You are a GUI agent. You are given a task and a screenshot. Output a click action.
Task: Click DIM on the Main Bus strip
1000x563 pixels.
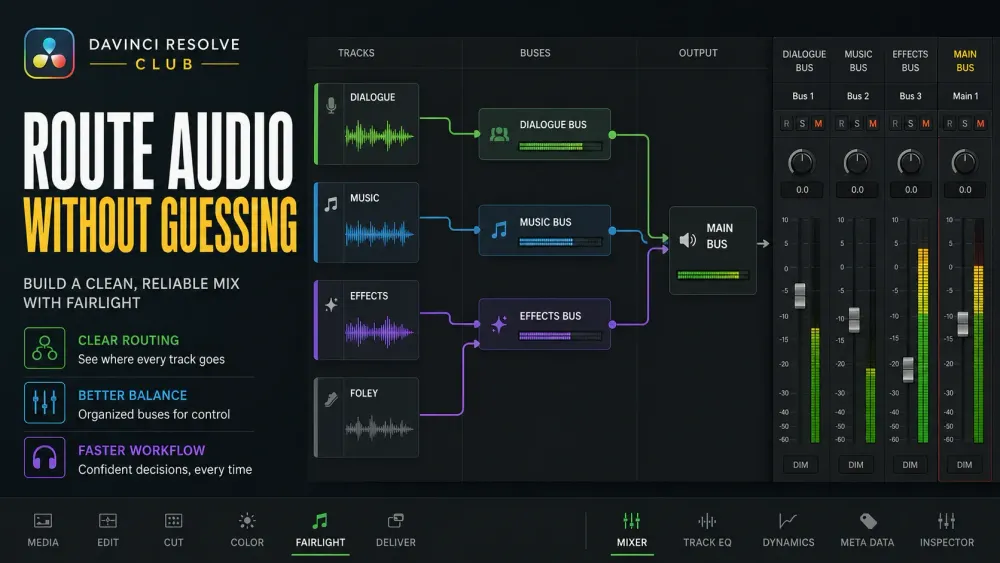[964, 465]
